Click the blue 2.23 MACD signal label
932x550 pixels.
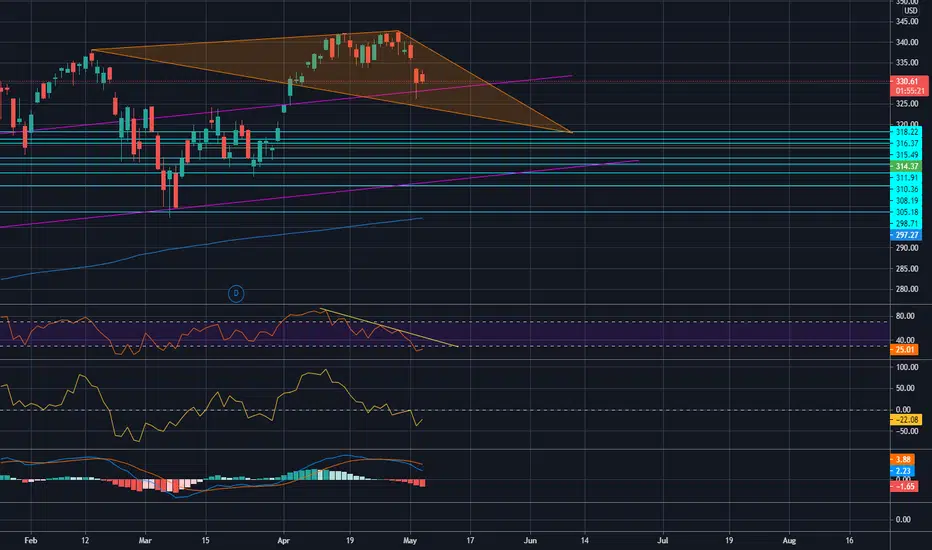[902, 471]
